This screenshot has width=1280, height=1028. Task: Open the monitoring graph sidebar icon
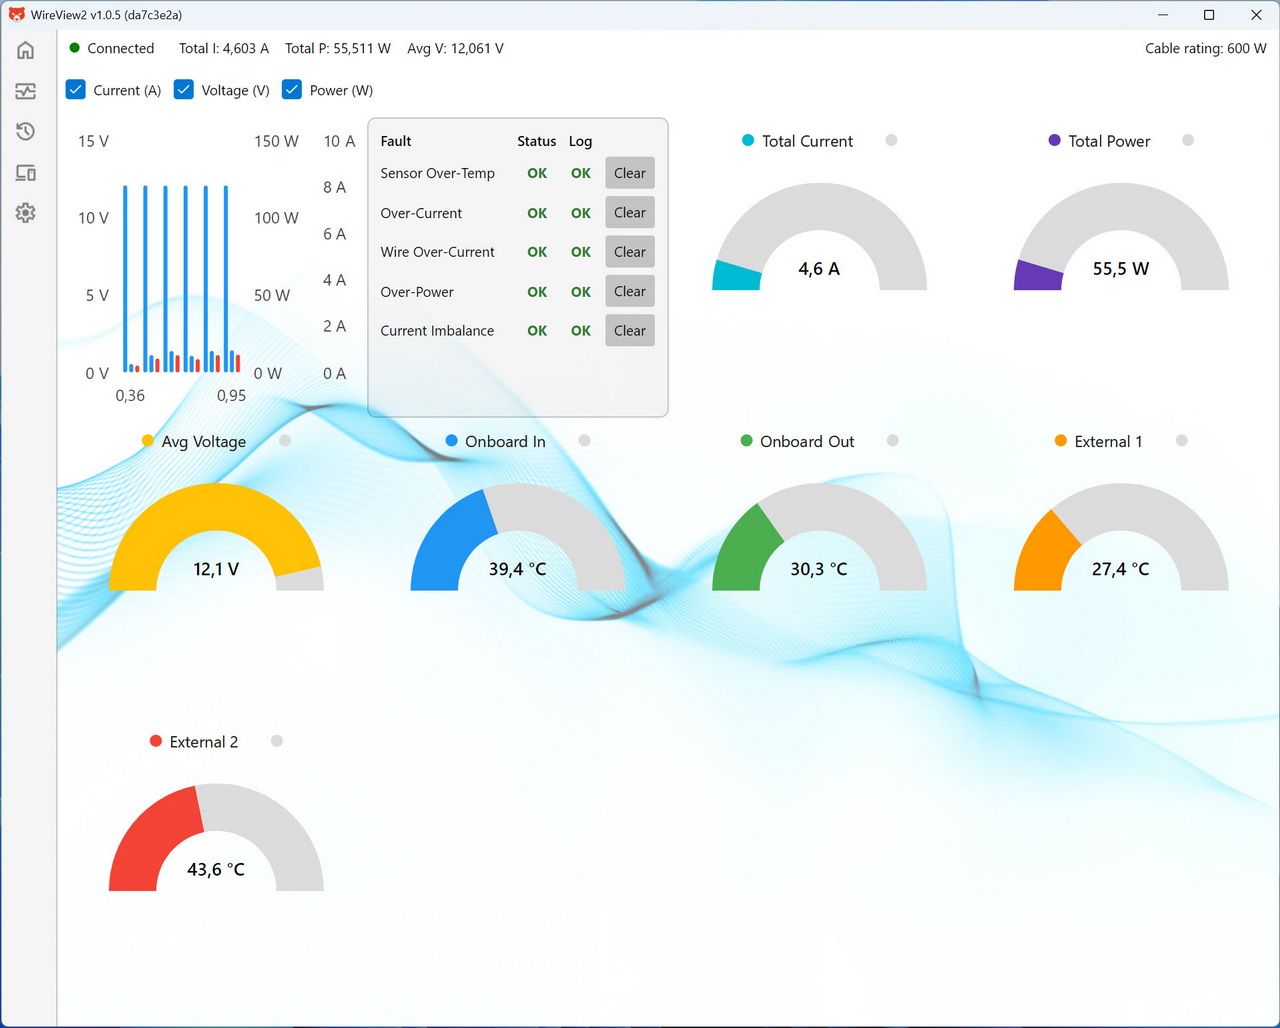click(26, 91)
